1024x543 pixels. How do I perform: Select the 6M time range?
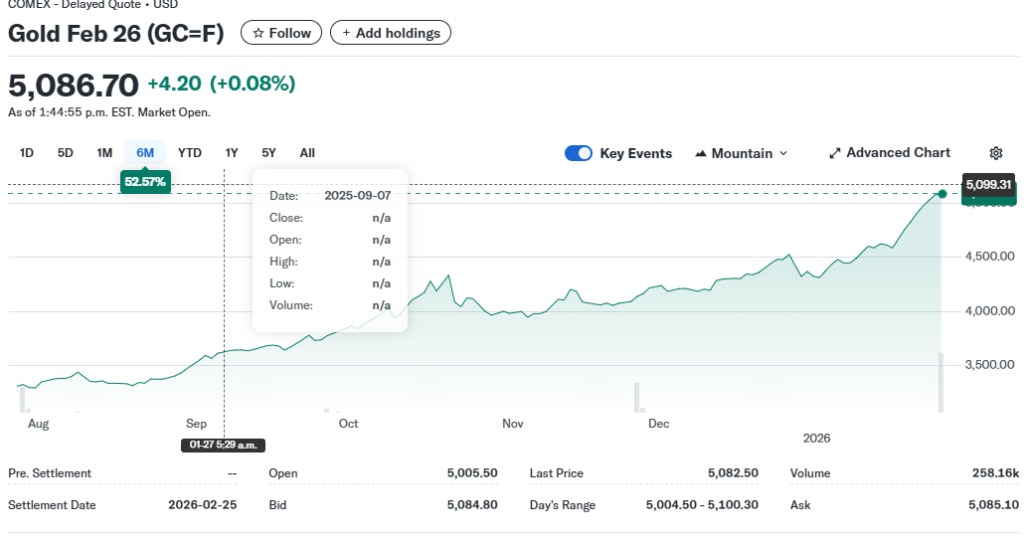tap(145, 153)
